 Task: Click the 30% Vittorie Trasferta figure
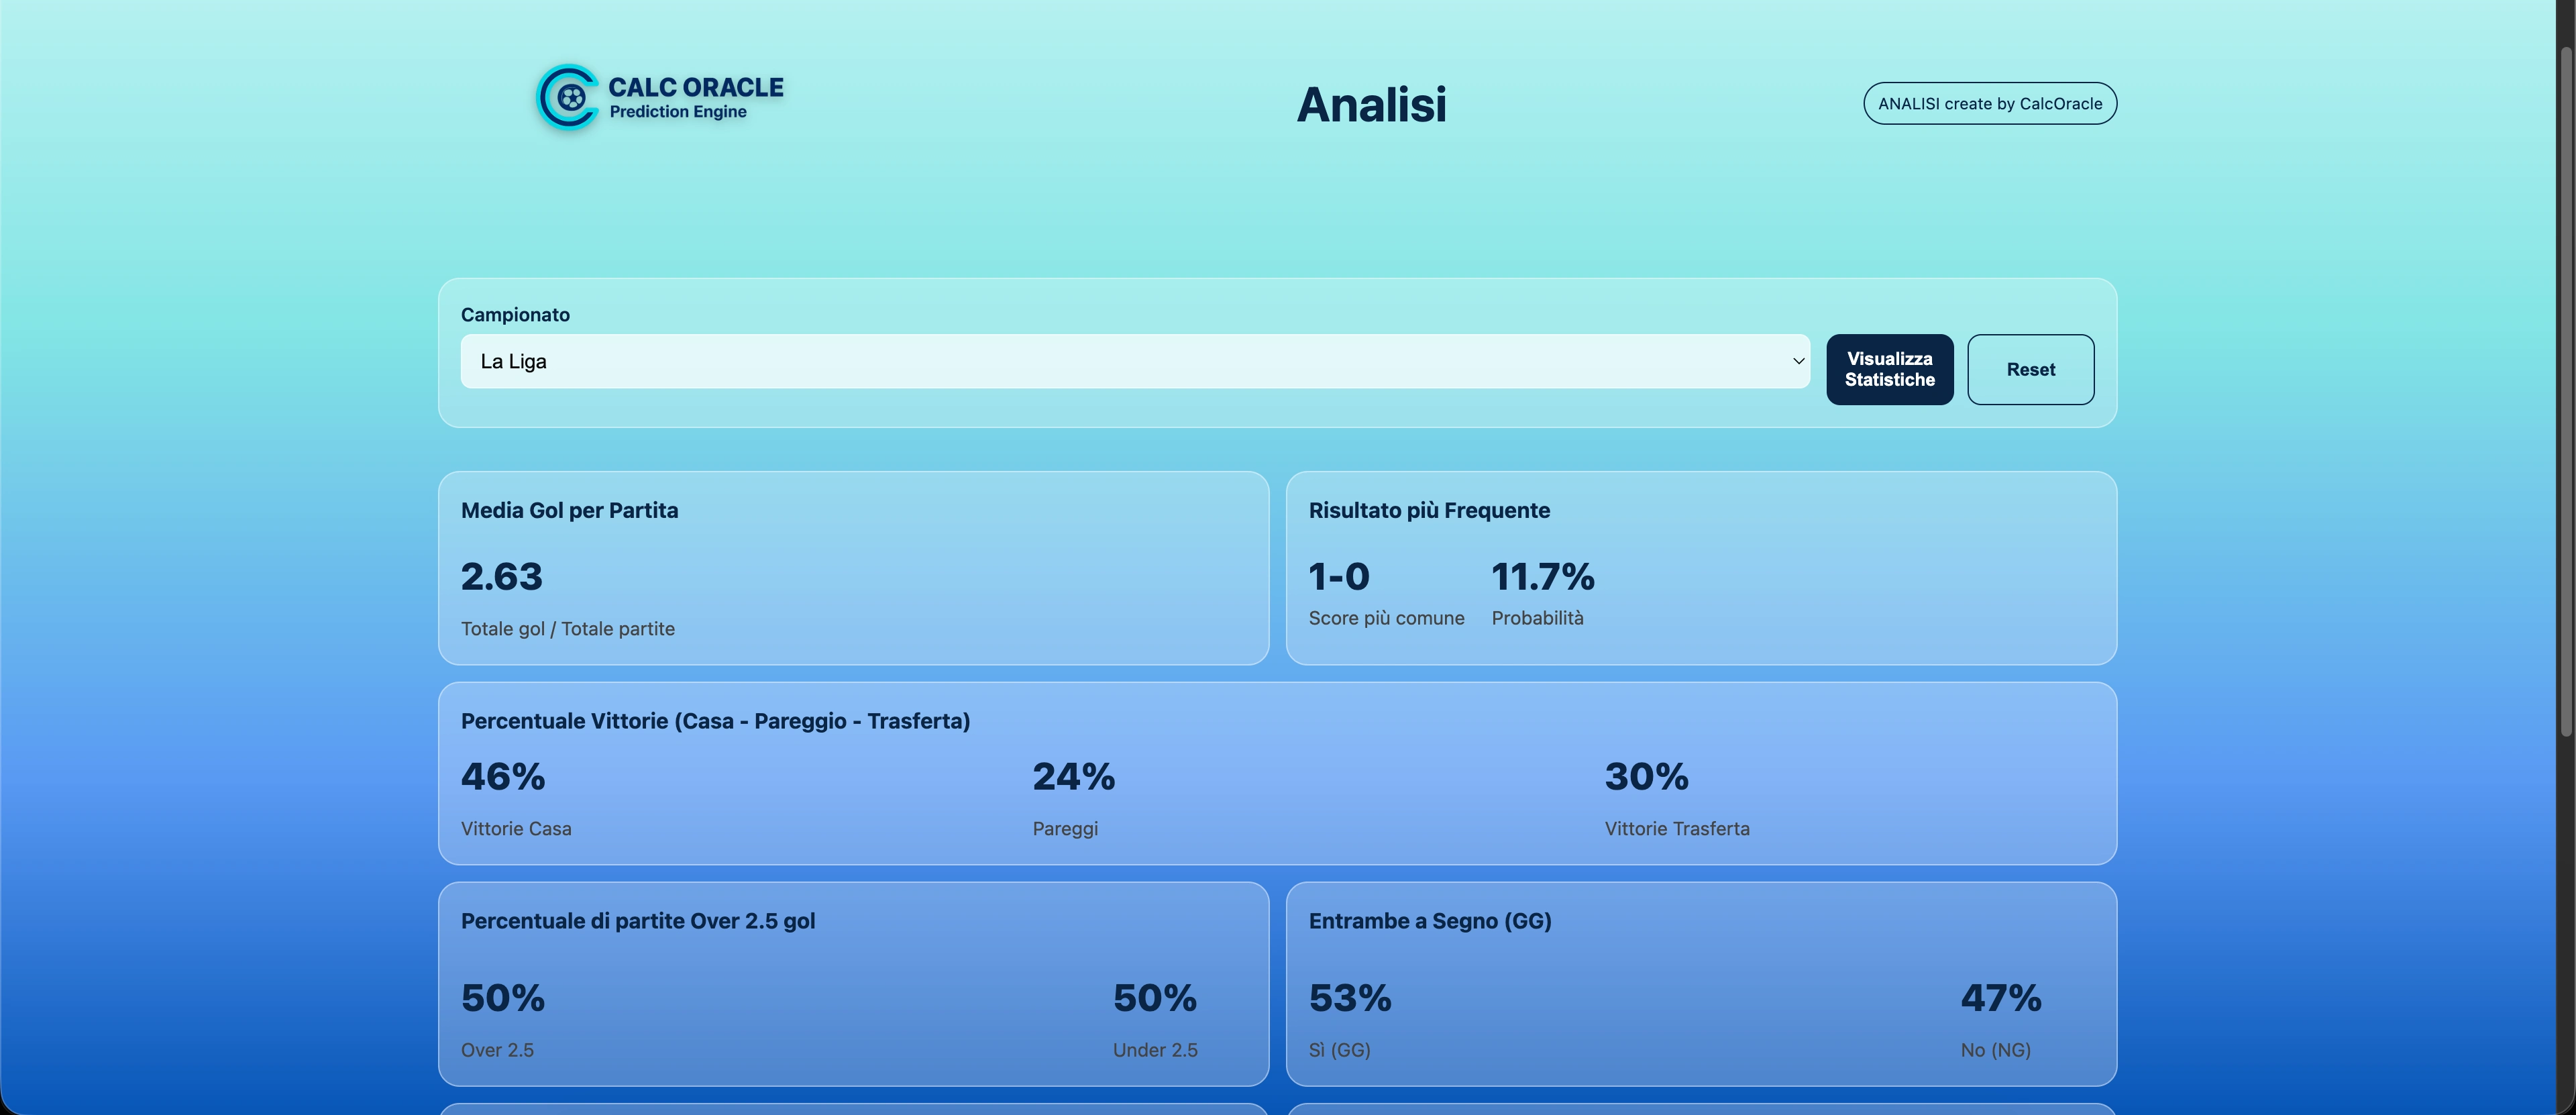point(1646,777)
